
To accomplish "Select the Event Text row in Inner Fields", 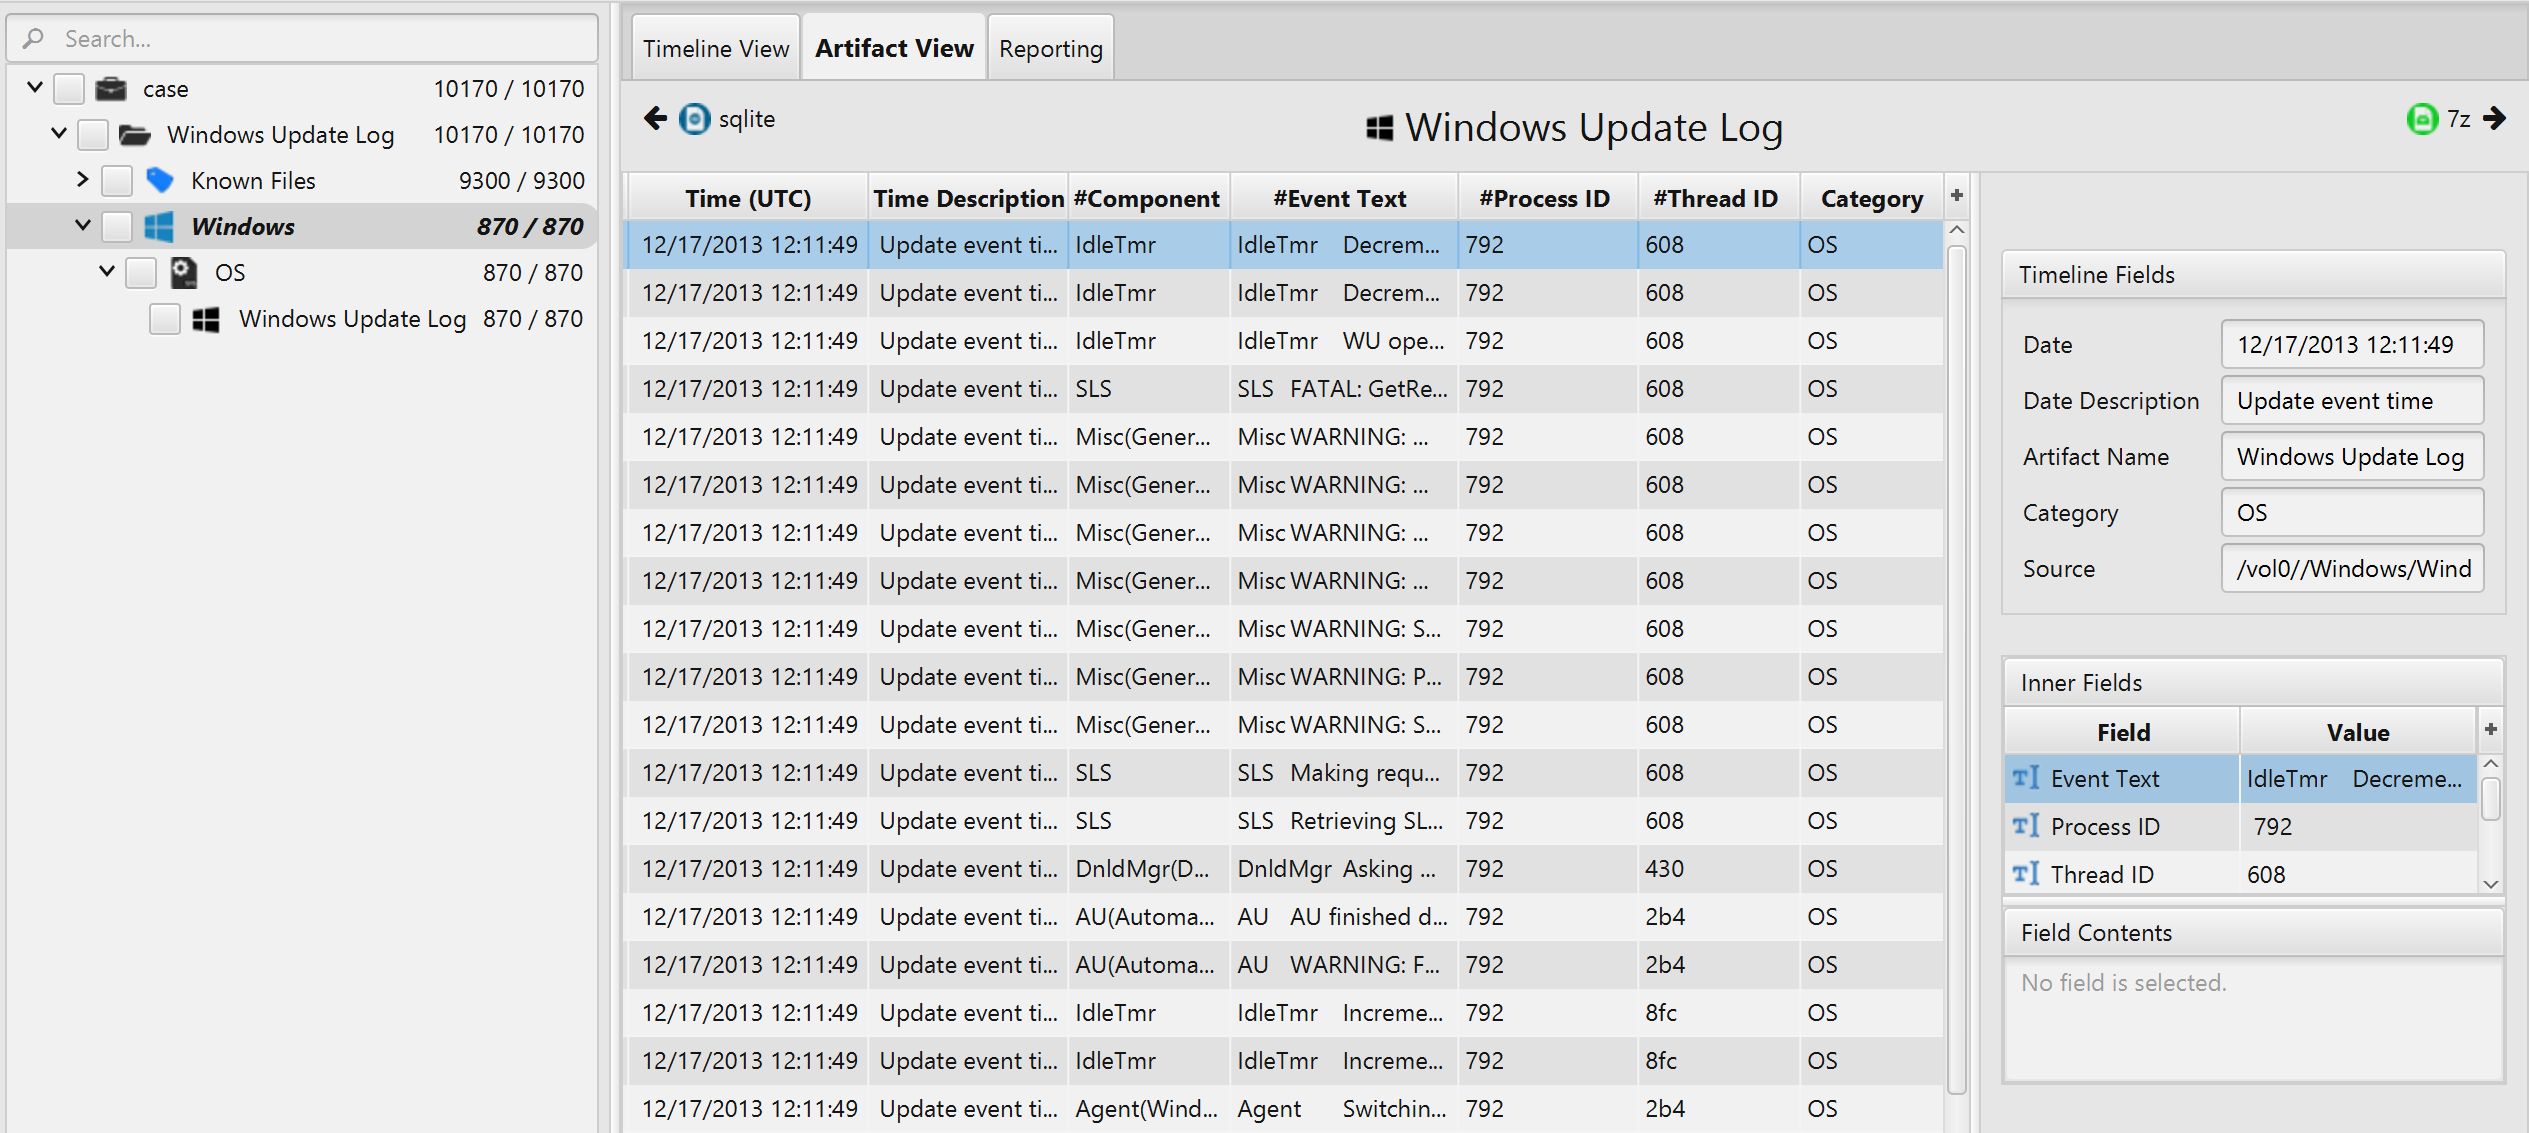I will [x=2240, y=778].
